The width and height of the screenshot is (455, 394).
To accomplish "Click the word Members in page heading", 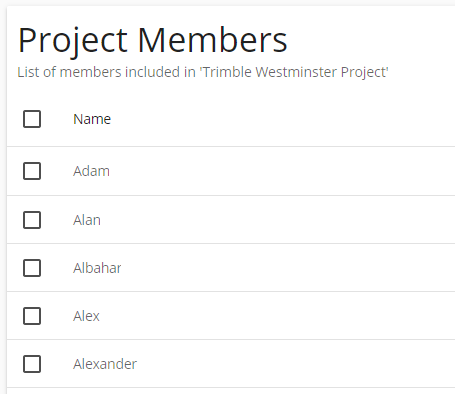I will click(x=212, y=40).
